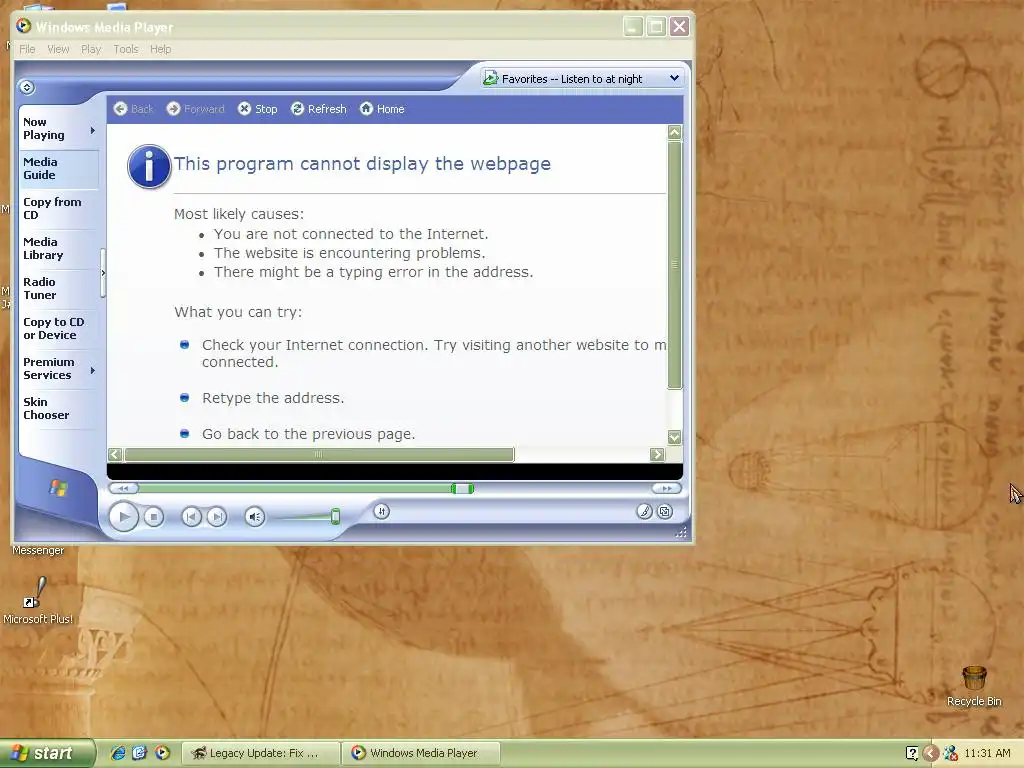The height and width of the screenshot is (768, 1024).
Task: Refresh the Media Guide page
Action: (x=319, y=109)
